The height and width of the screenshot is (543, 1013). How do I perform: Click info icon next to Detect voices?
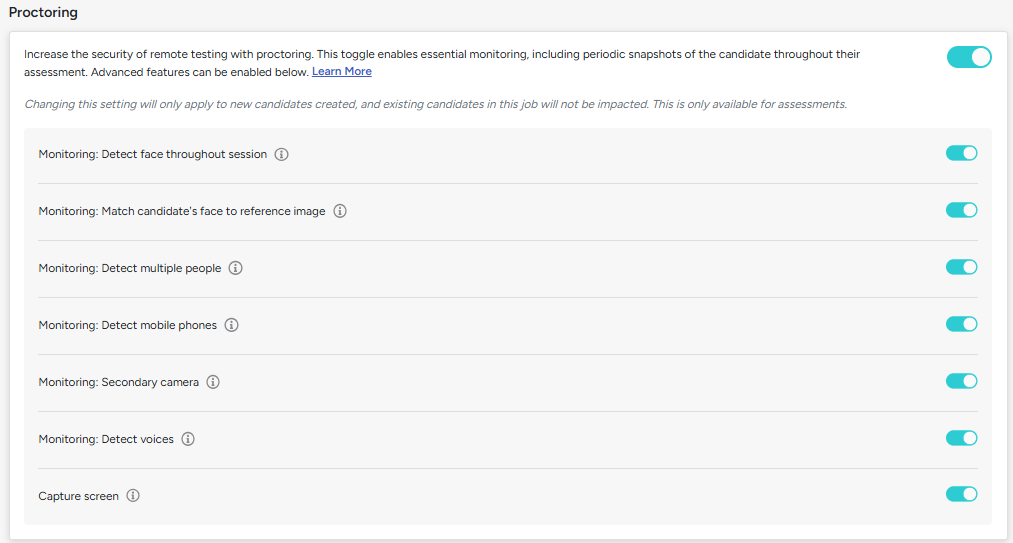click(x=188, y=439)
